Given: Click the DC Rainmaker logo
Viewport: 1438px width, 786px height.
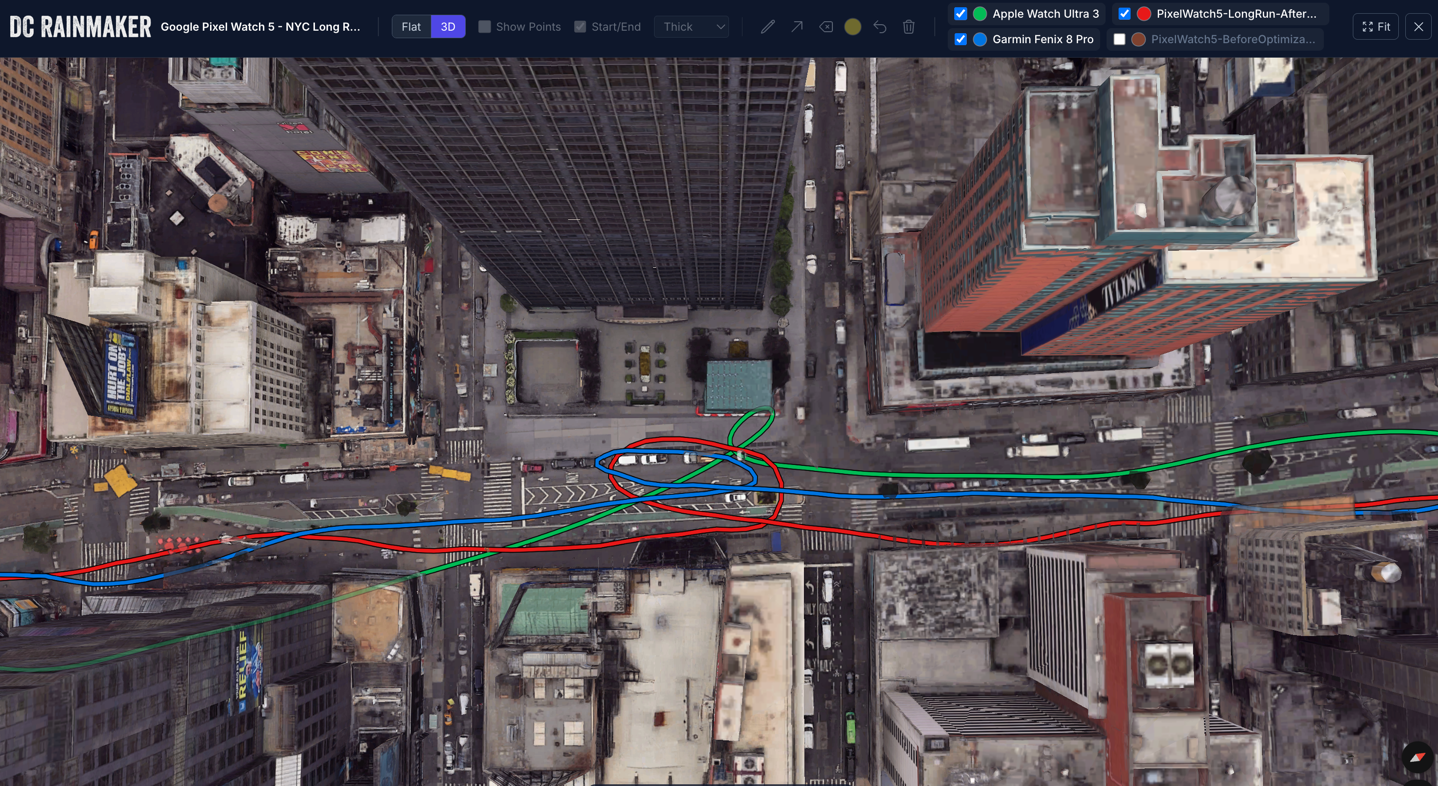Looking at the screenshot, I should click(80, 27).
